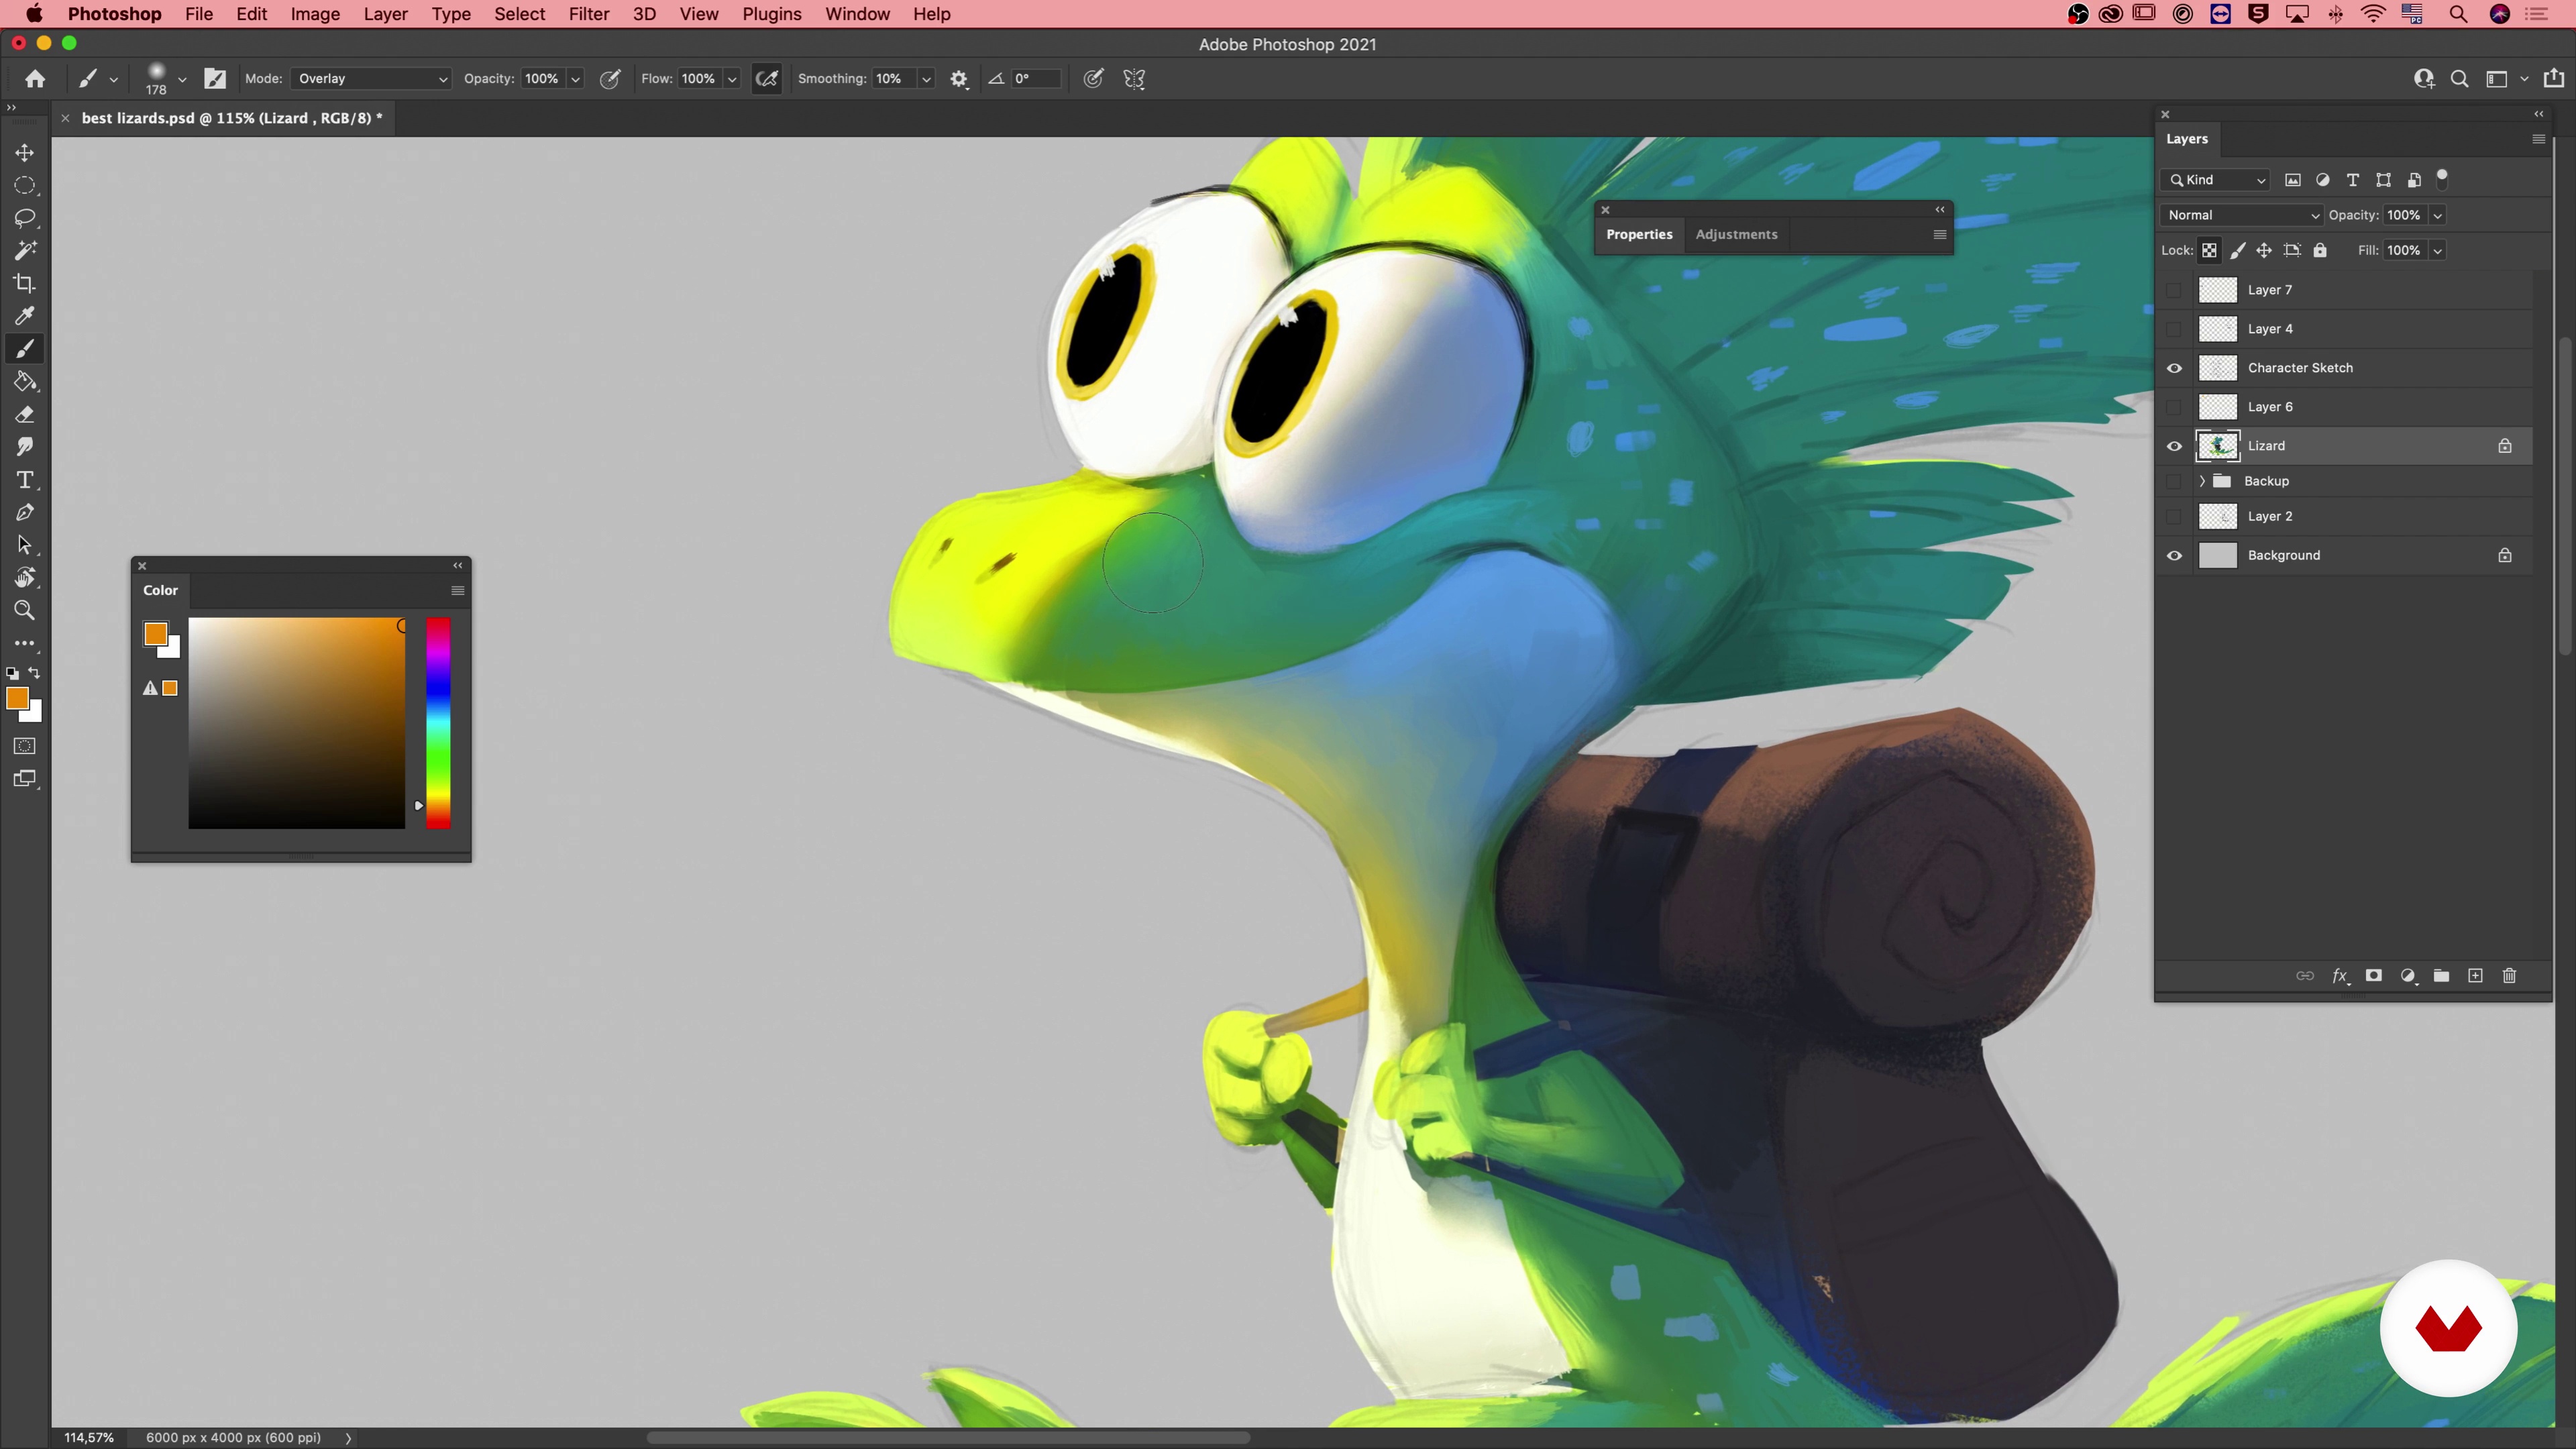
Task: Add layer style fx
Action: pyautogui.click(x=2340, y=976)
